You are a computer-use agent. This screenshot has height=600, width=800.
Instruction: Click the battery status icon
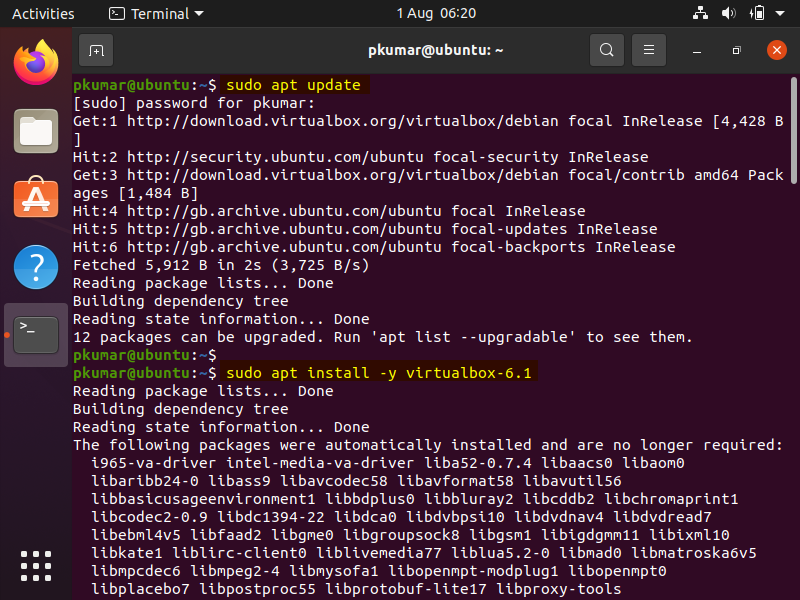(758, 13)
